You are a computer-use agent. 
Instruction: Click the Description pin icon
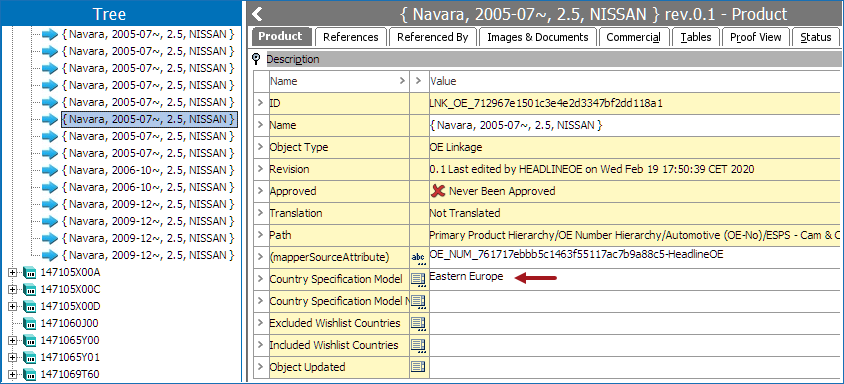point(256,59)
